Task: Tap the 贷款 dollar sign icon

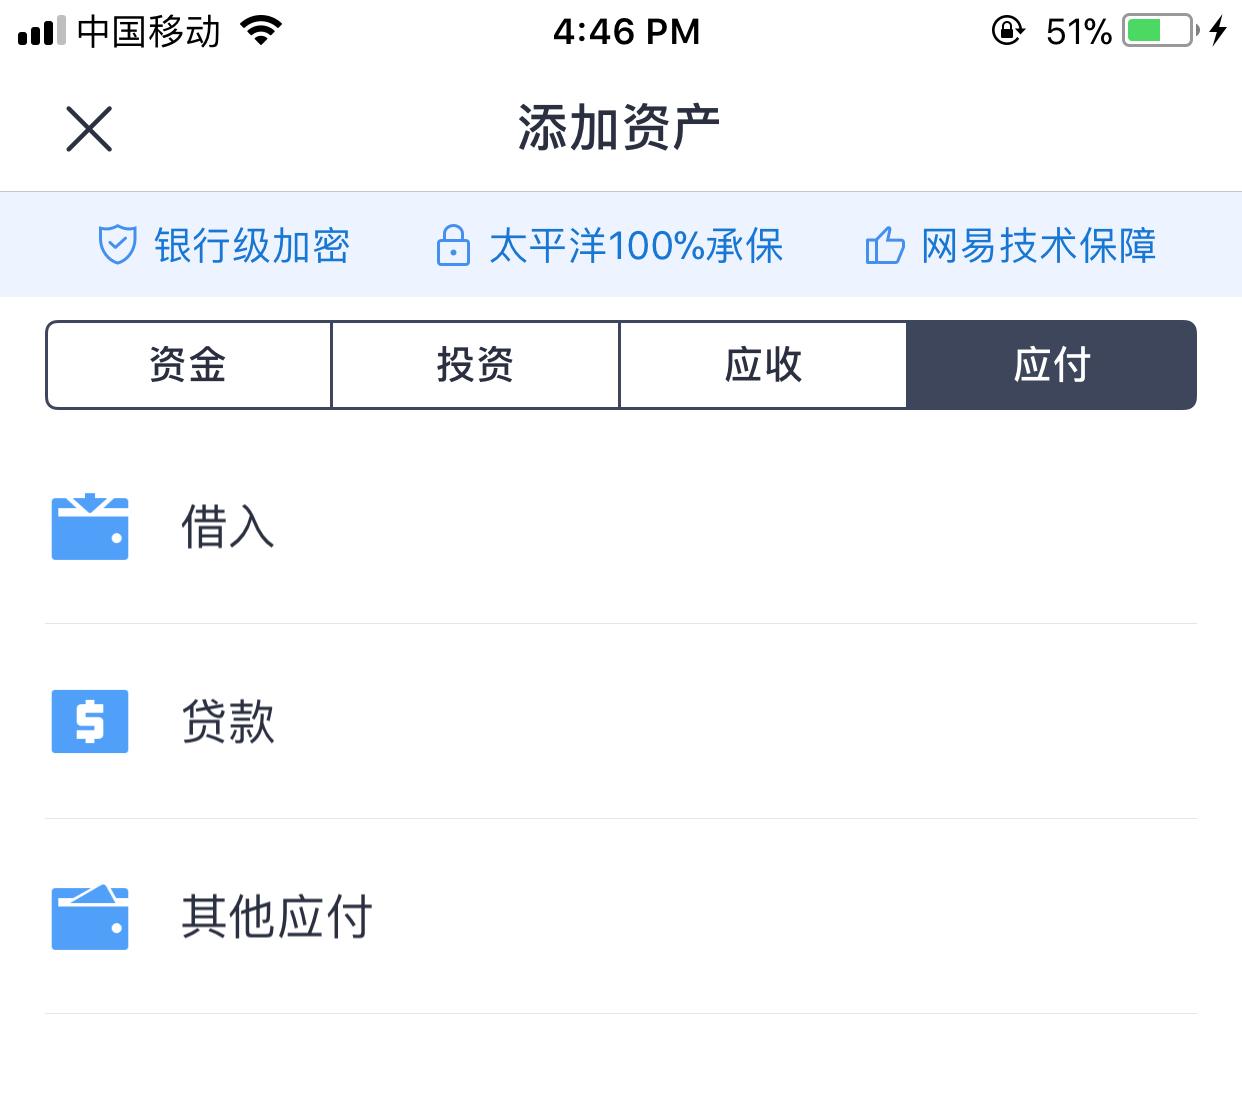Action: point(90,721)
